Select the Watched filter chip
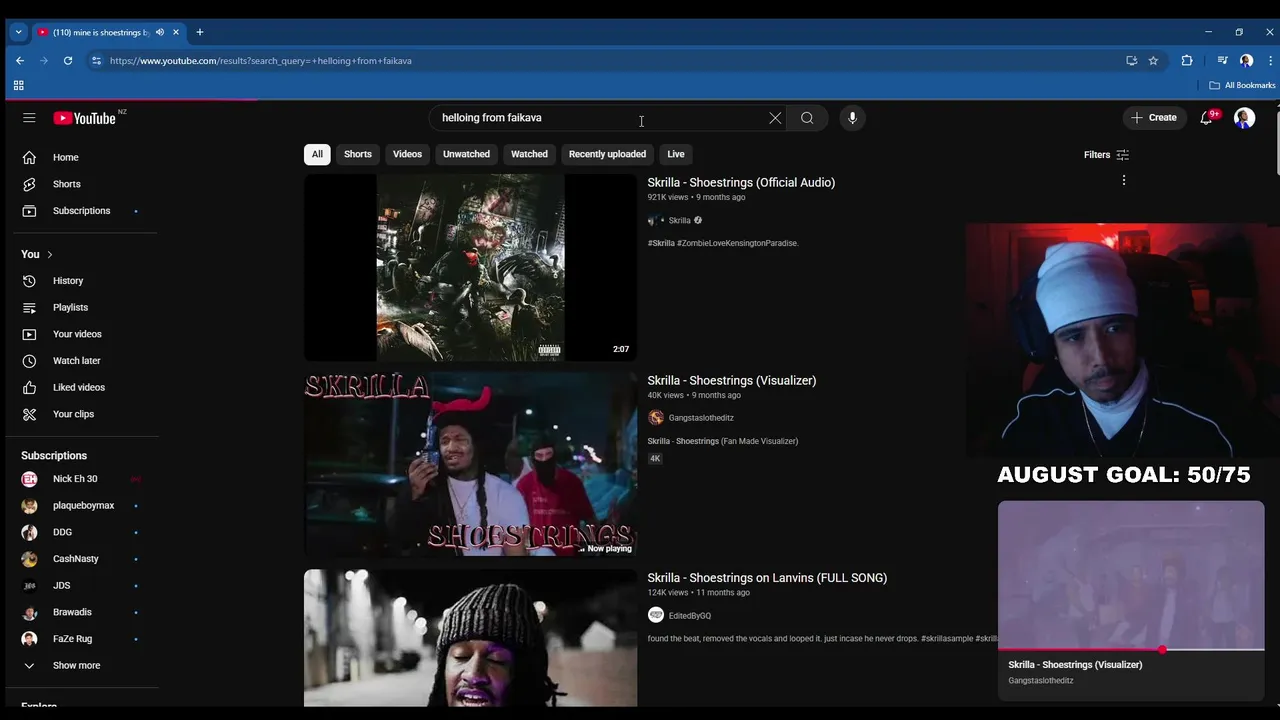Image resolution: width=1280 pixels, height=720 pixels. [x=529, y=154]
